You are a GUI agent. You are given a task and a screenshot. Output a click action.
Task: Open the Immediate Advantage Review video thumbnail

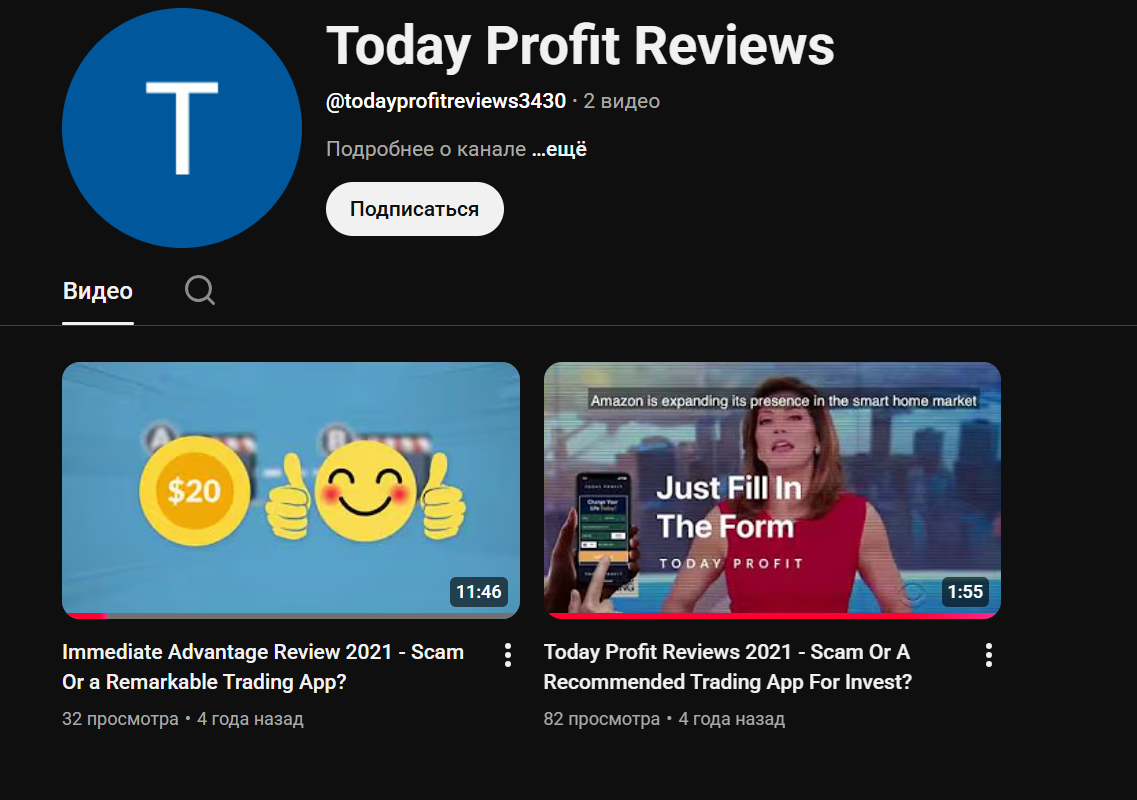tap(290, 490)
